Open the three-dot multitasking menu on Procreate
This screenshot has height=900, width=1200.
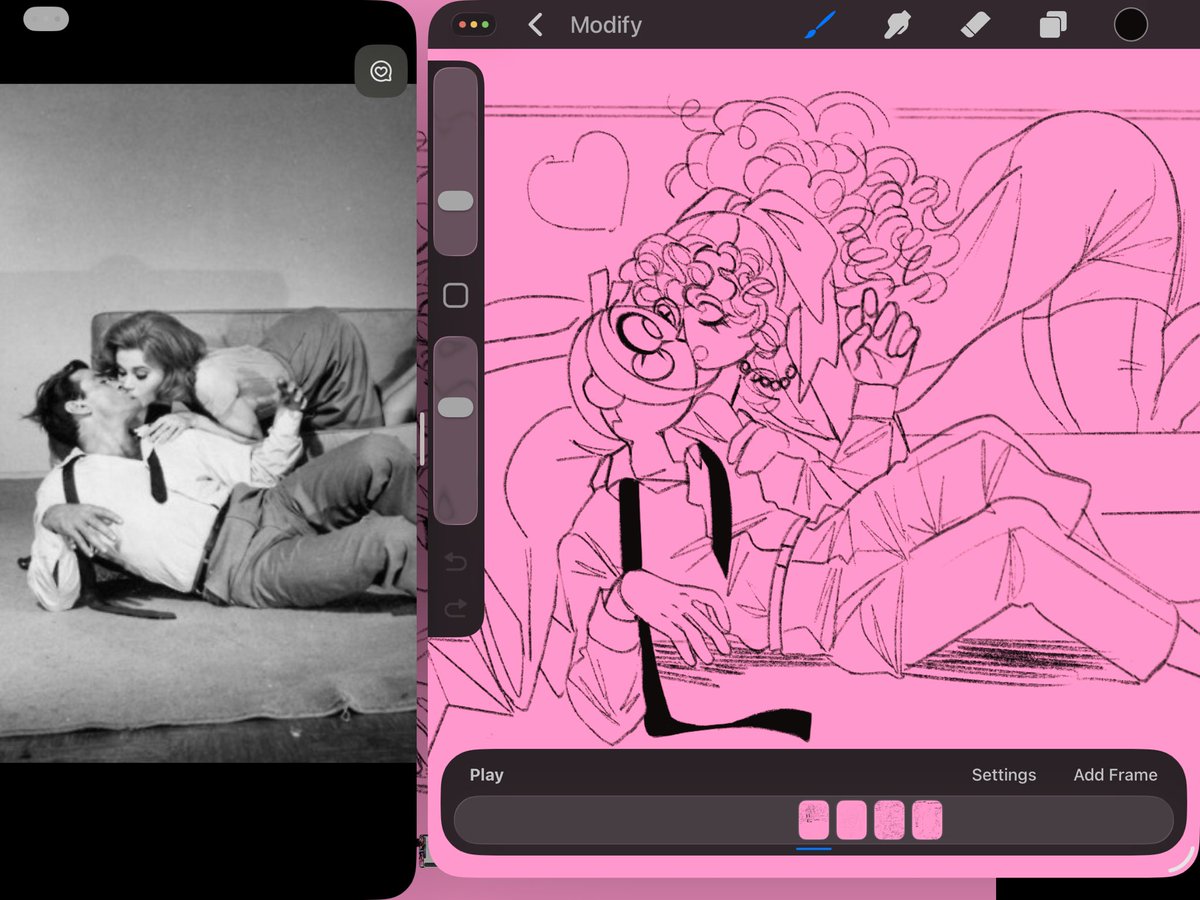coord(473,23)
